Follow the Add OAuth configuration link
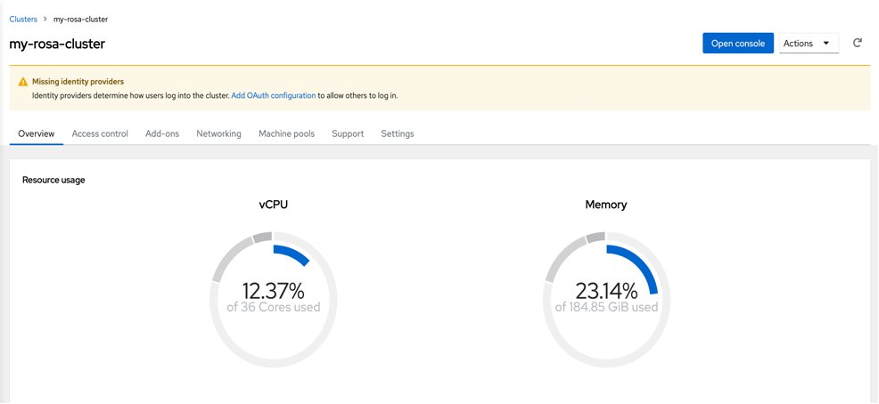Image resolution: width=879 pixels, height=404 pixels. (x=273, y=96)
